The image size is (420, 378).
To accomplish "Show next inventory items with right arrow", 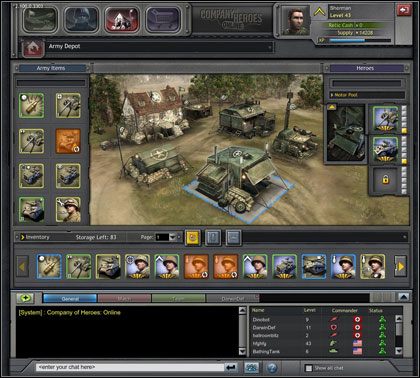I will click(400, 266).
